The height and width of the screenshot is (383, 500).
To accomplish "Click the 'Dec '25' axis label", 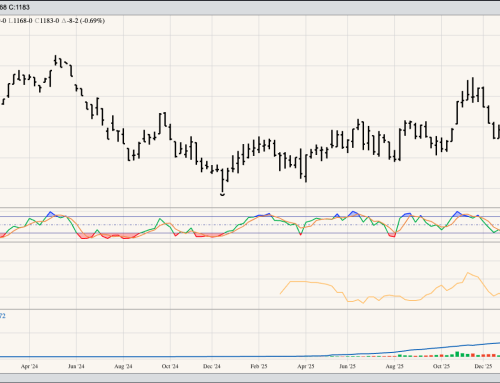I will pyautogui.click(x=483, y=366).
